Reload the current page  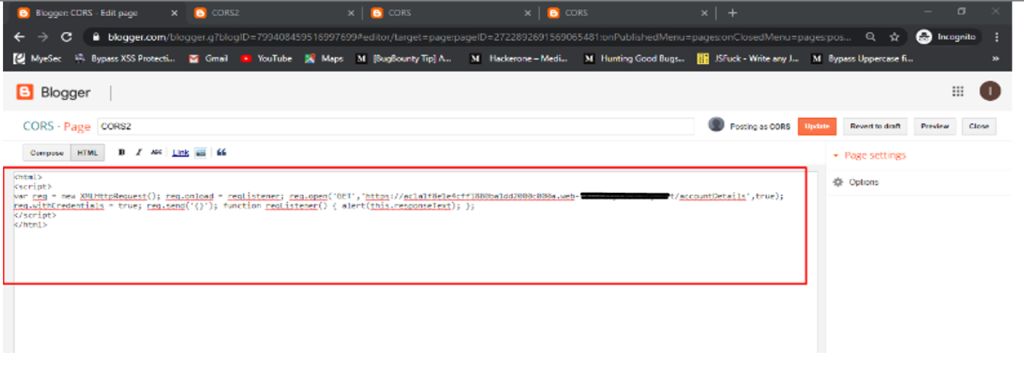(x=66, y=37)
